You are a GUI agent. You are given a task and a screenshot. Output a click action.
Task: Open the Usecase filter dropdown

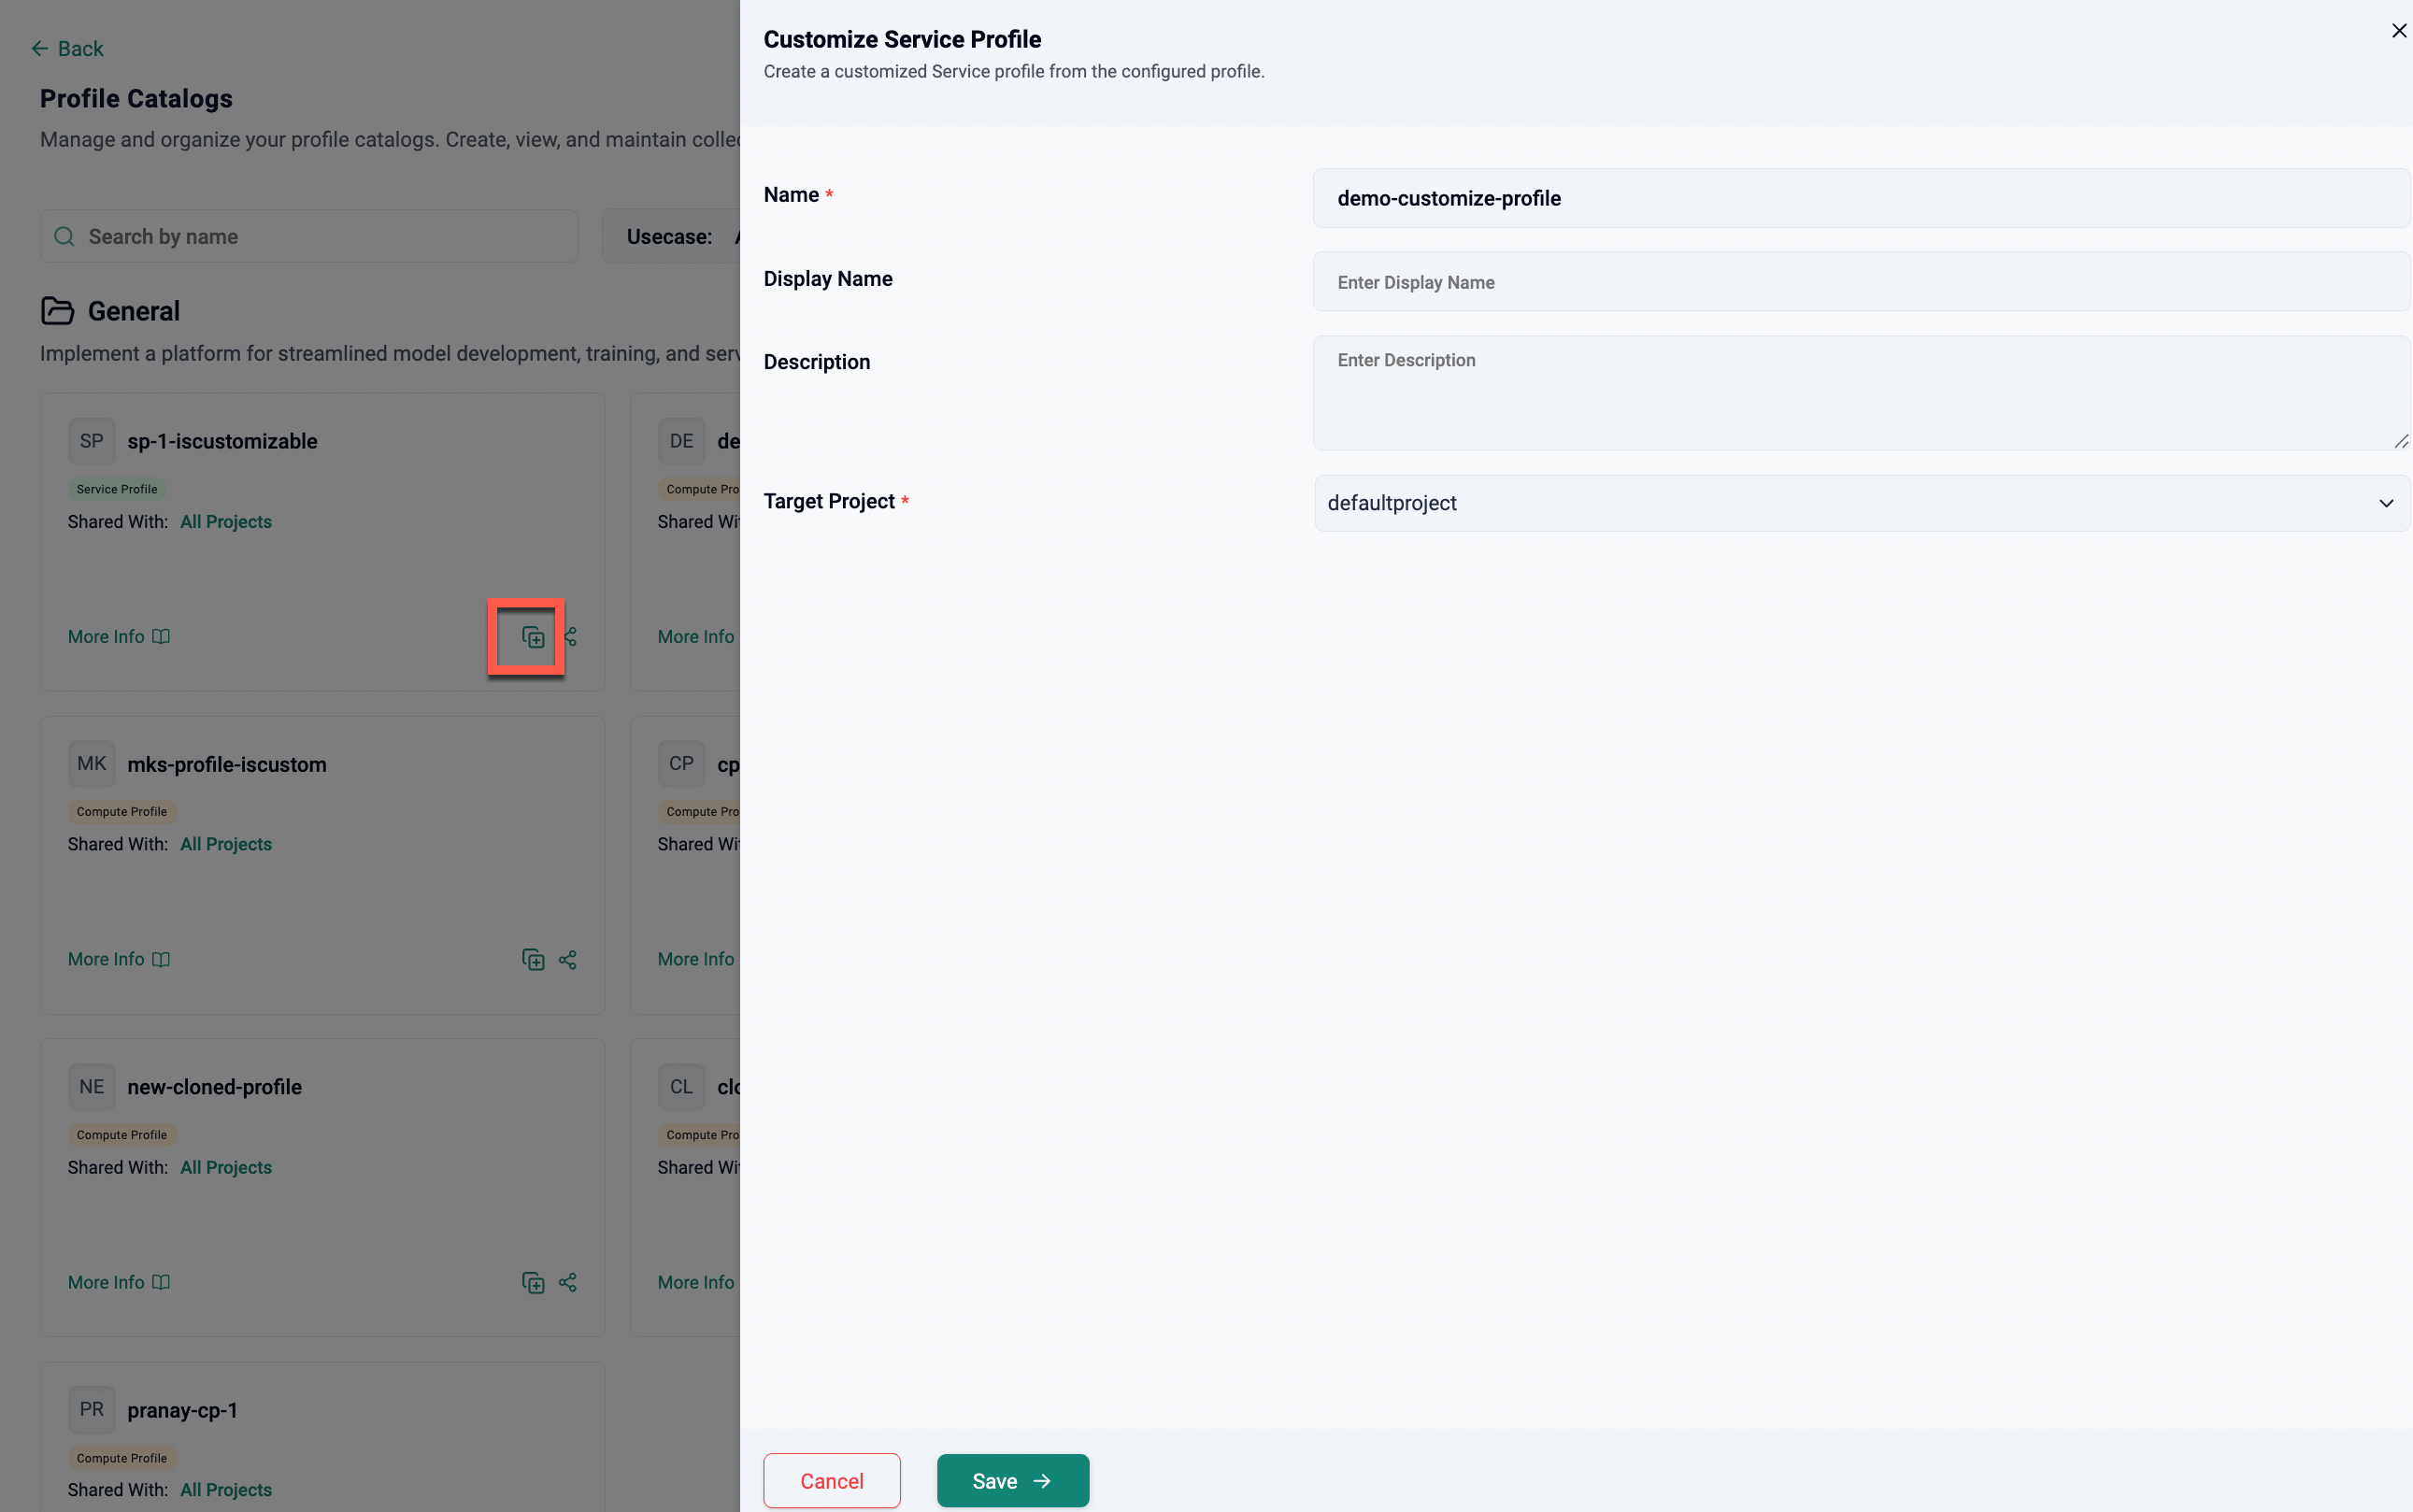[x=671, y=237]
